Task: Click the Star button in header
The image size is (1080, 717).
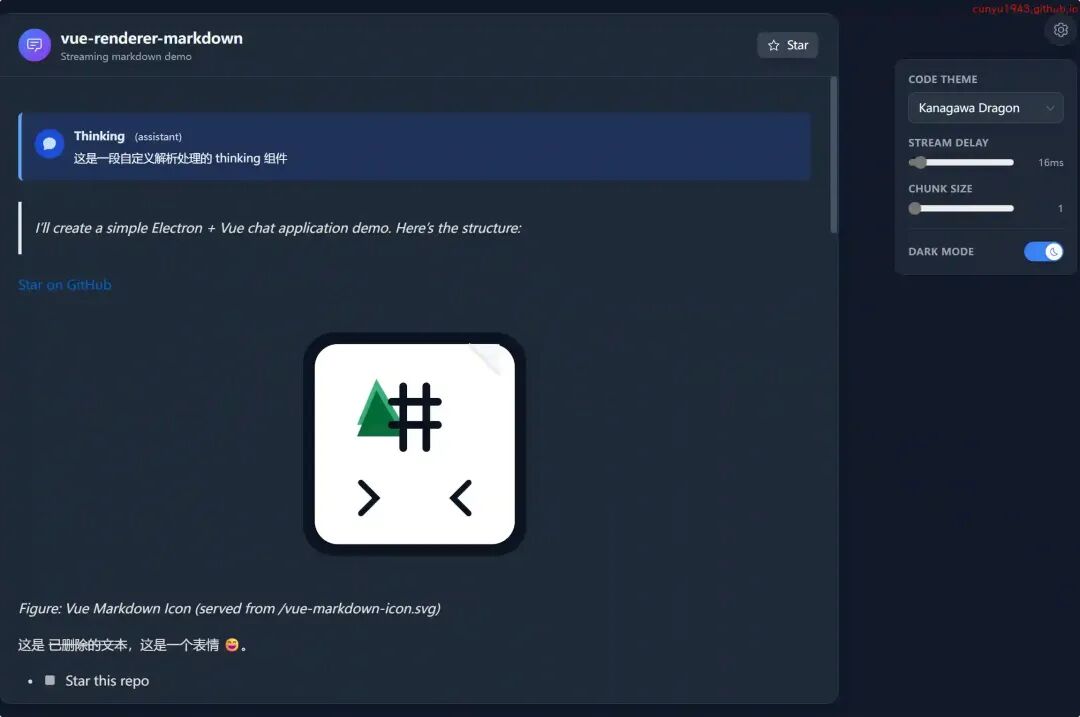Action: tap(788, 45)
